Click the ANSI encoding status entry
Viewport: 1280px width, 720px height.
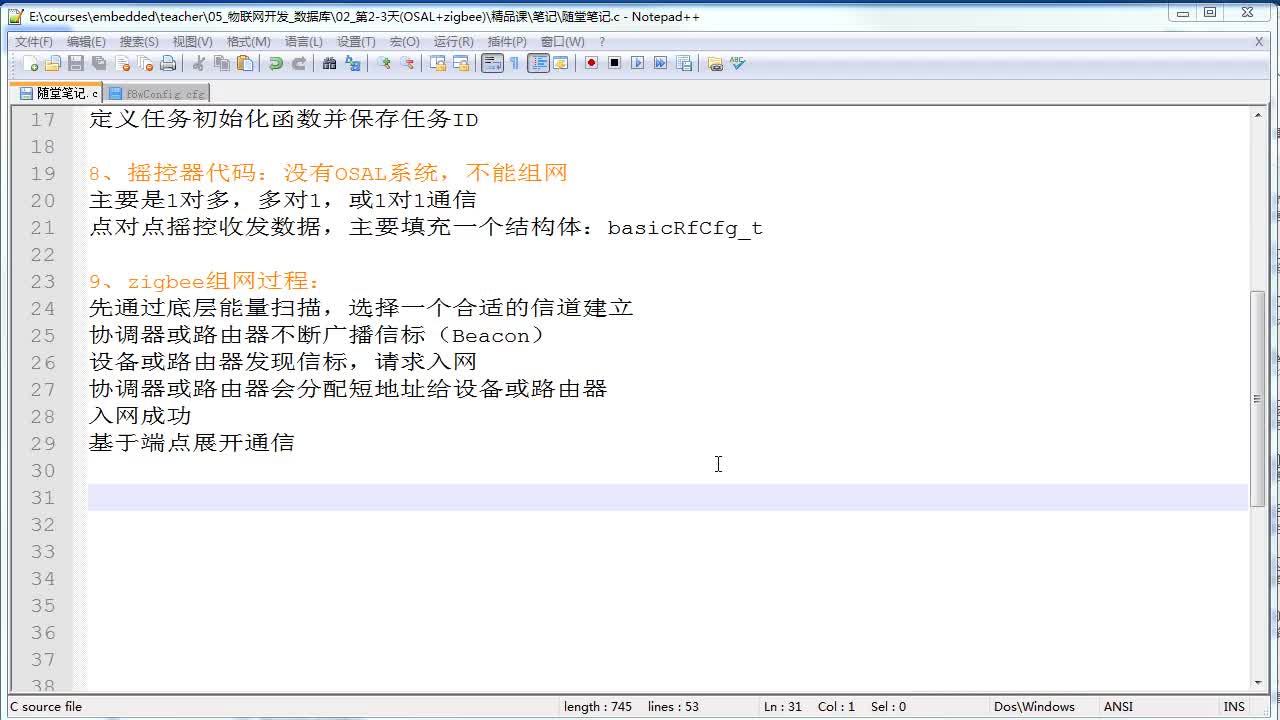tap(1118, 706)
